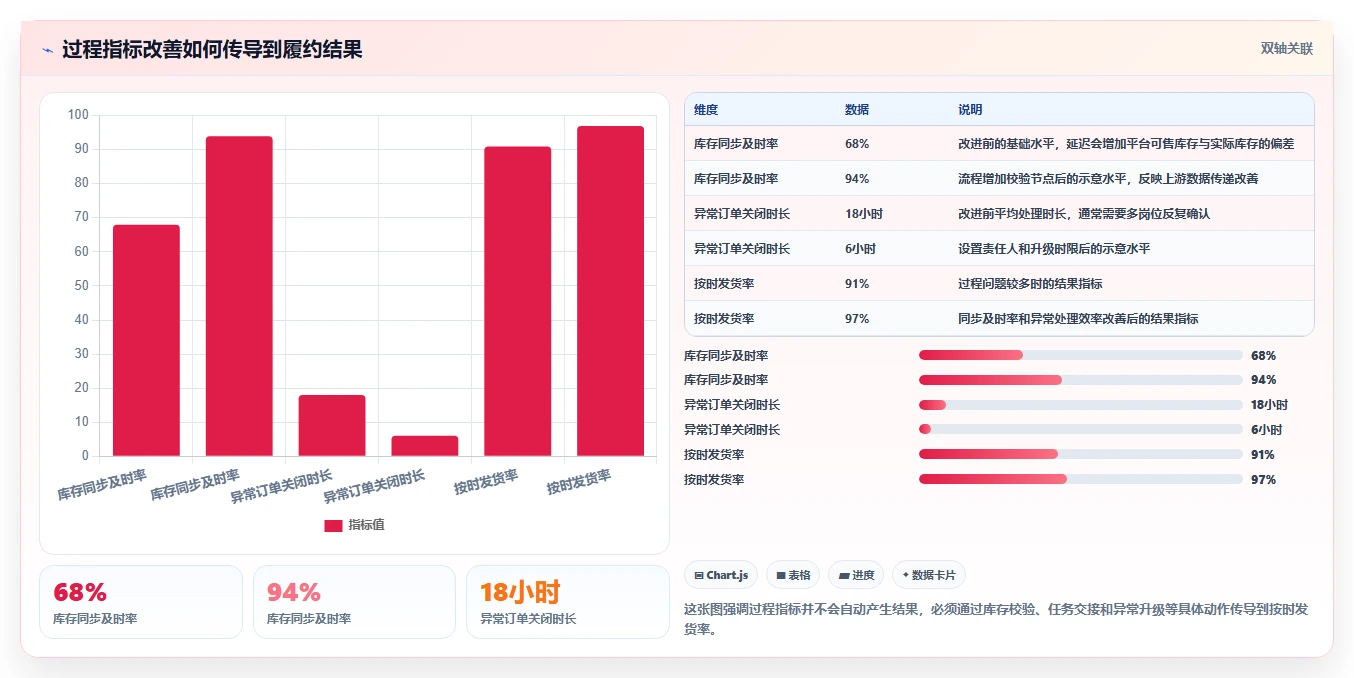Click the progress bar labeled 68%
1354x678 pixels.
pos(1081,355)
